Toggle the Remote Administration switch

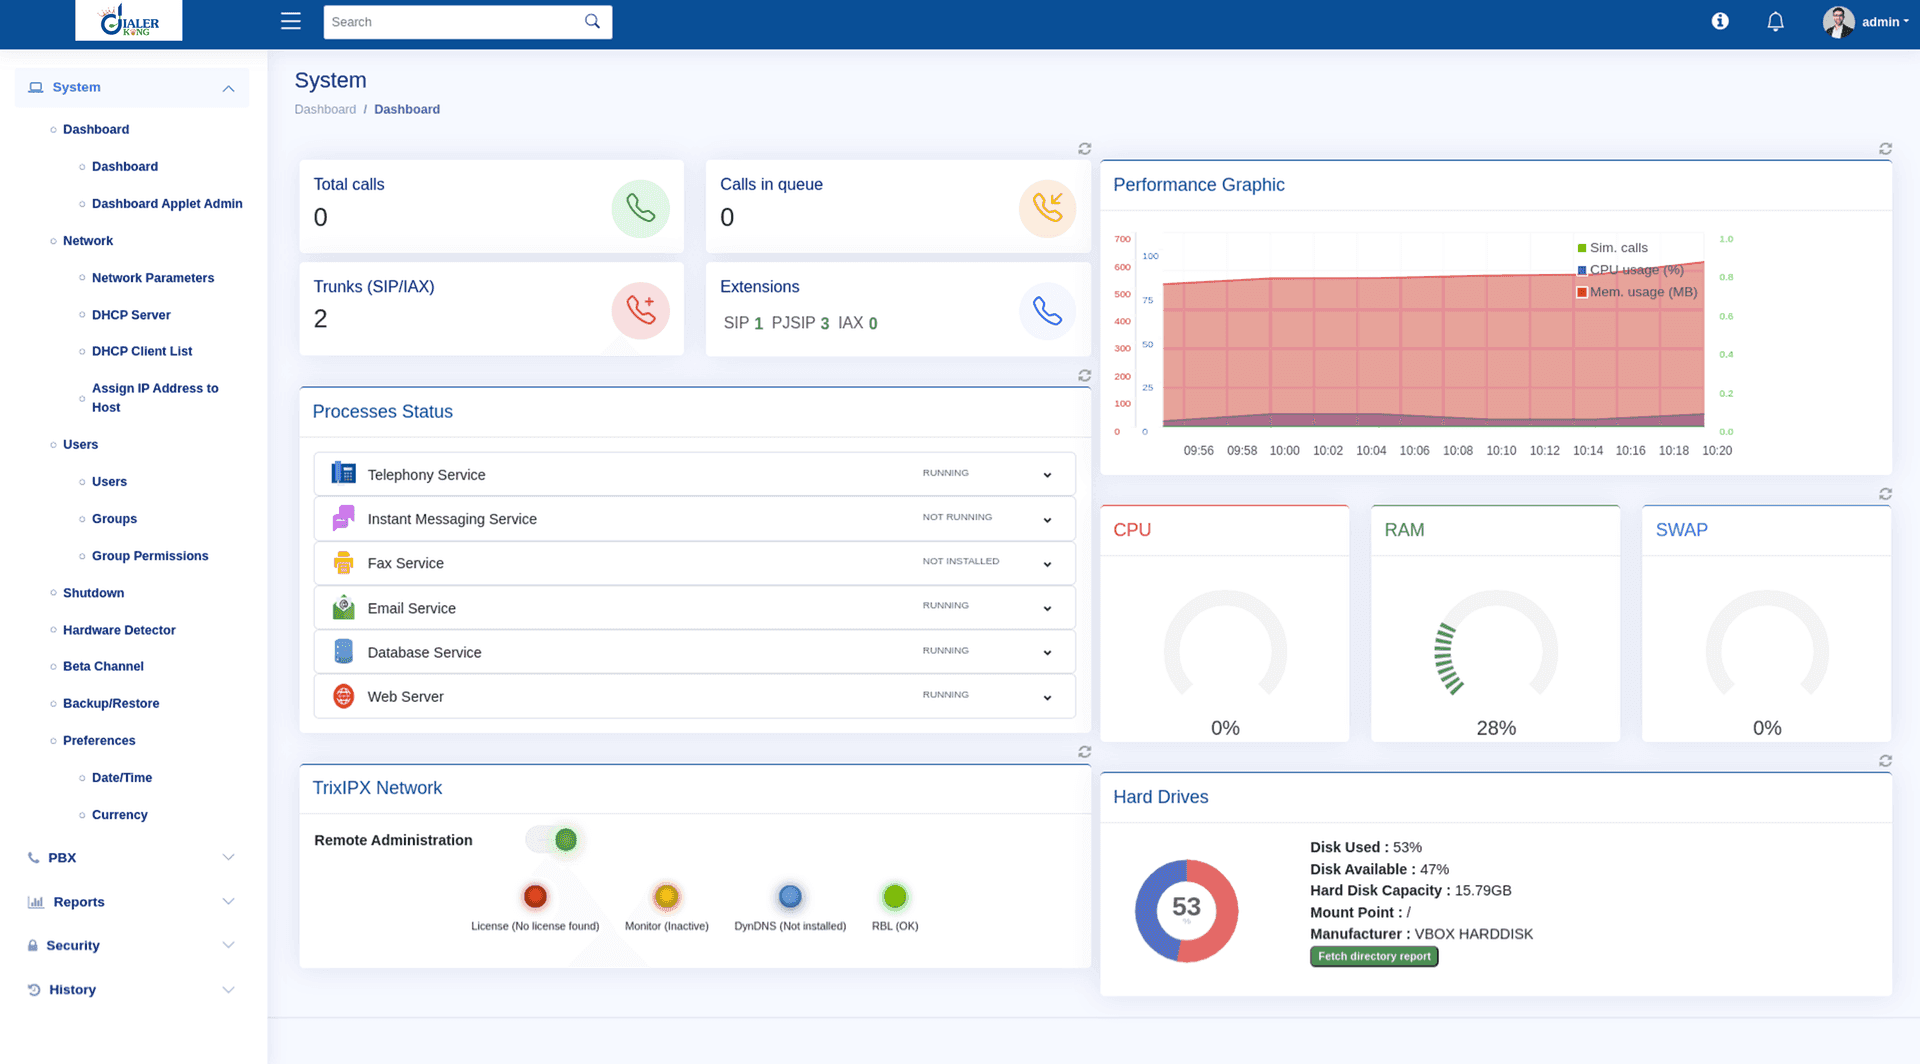(553, 840)
